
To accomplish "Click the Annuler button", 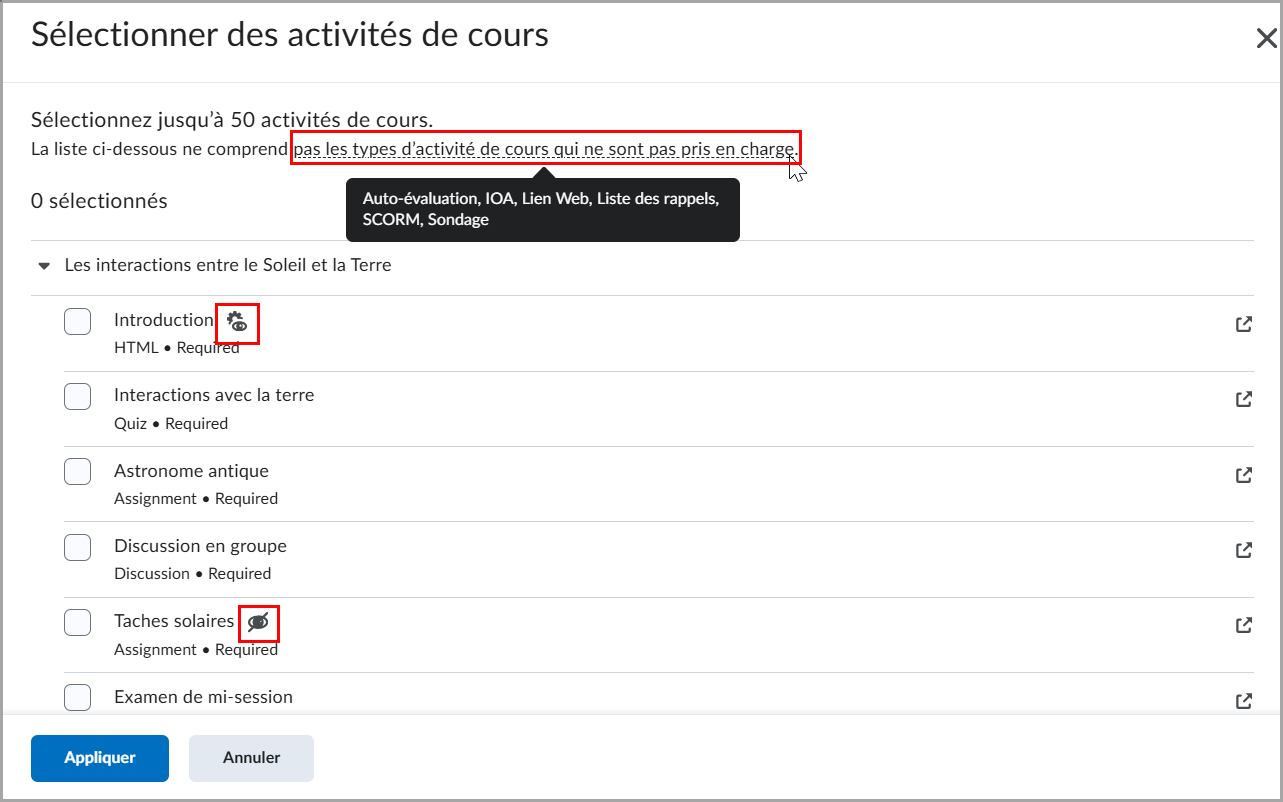I will pos(250,758).
